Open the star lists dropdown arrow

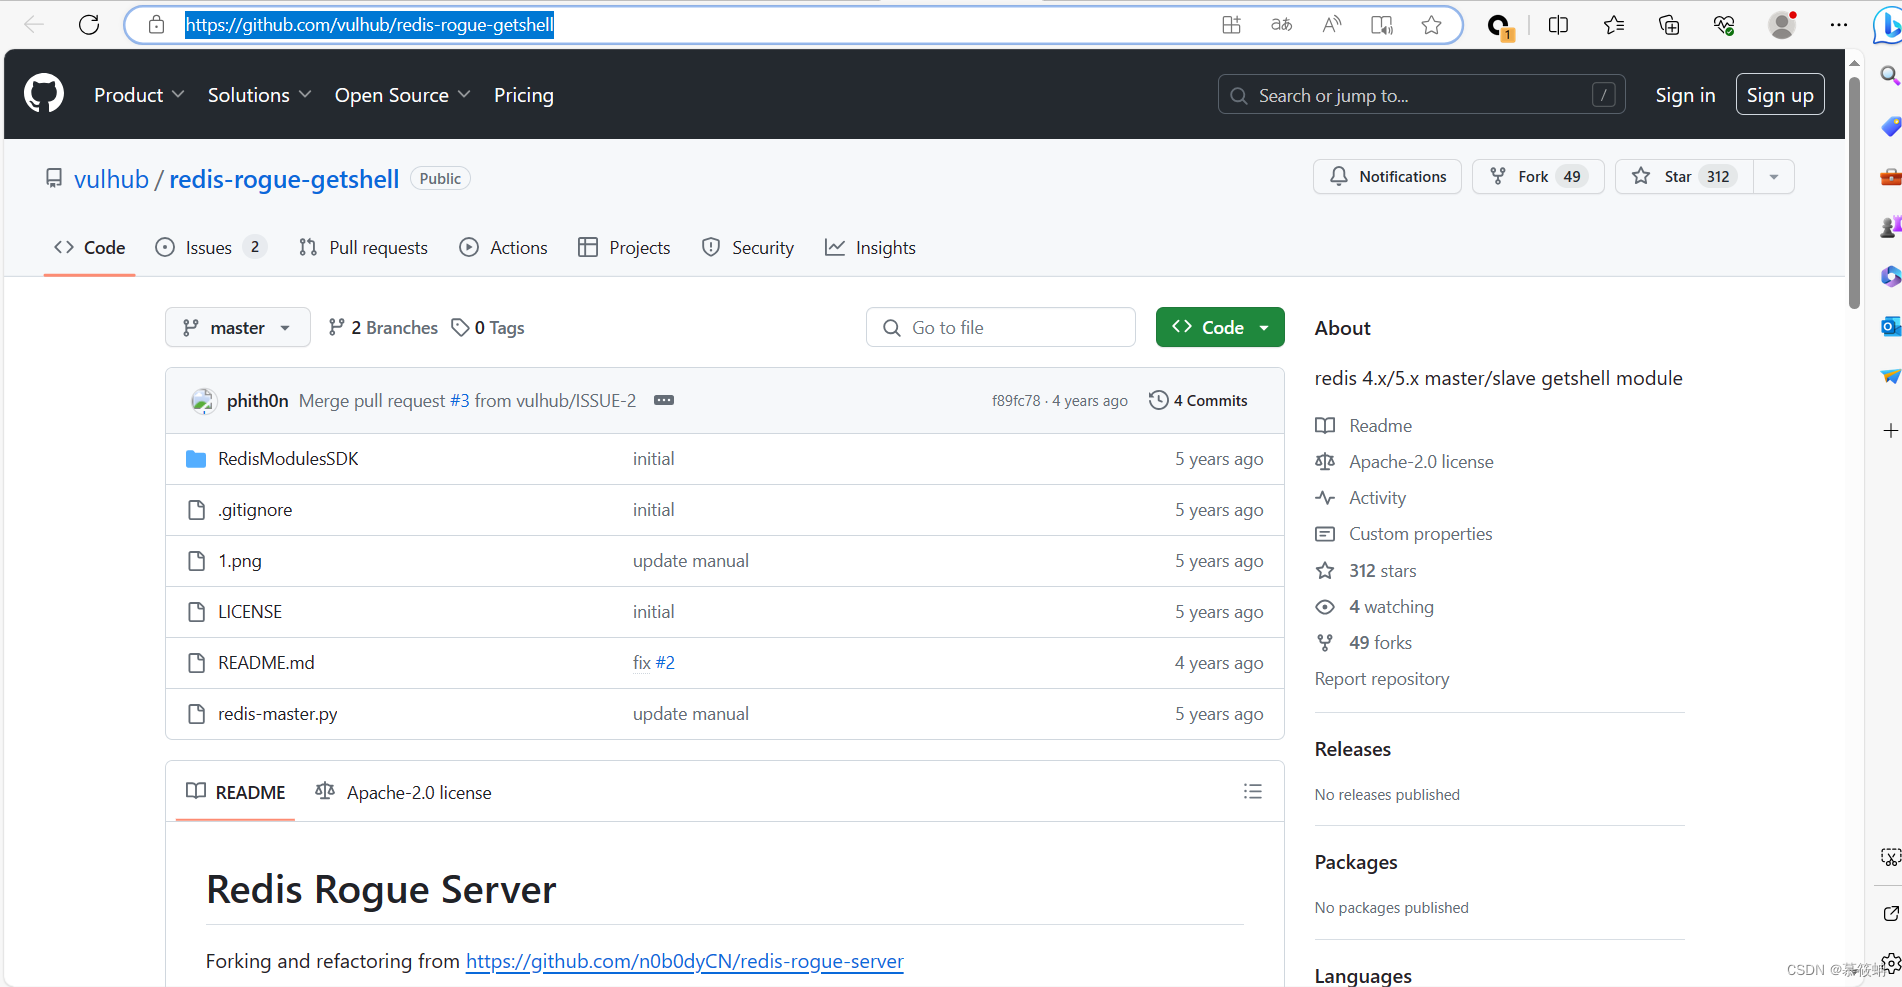click(x=1774, y=177)
